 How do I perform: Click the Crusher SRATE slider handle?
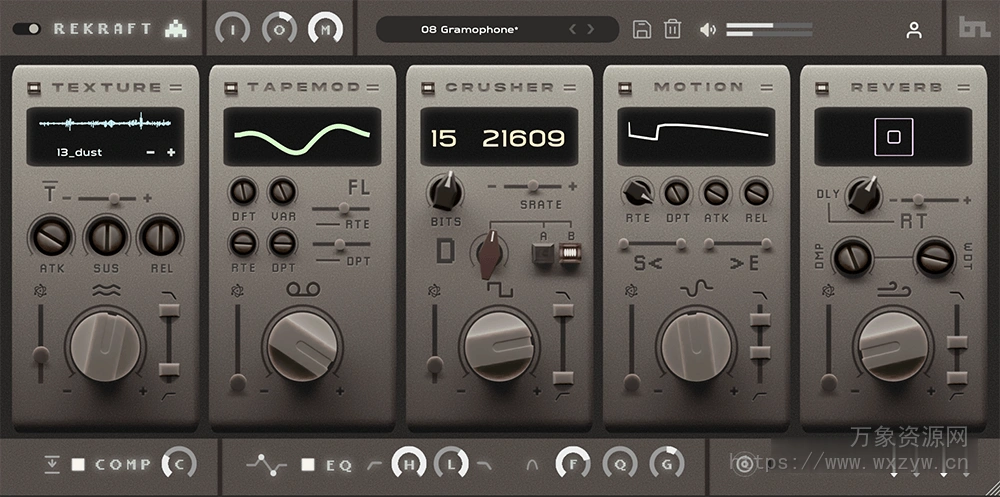(531, 186)
